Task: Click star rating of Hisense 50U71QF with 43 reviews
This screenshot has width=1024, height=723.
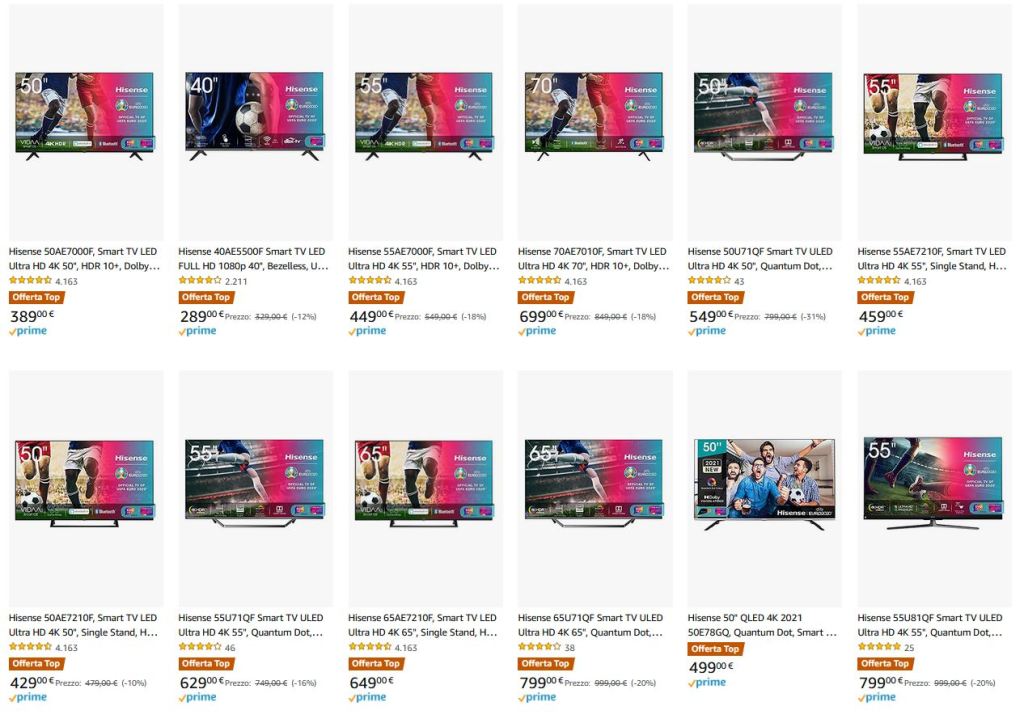Action: [709, 281]
